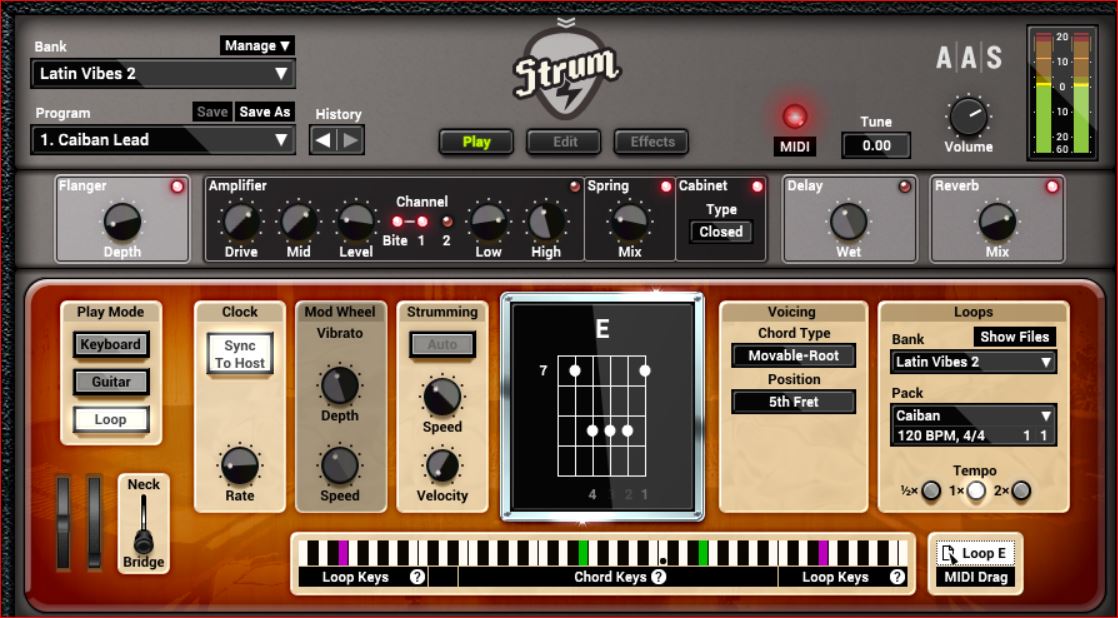1118x618 pixels.
Task: Click the MIDI Drag loop file icon
Action: pos(948,554)
